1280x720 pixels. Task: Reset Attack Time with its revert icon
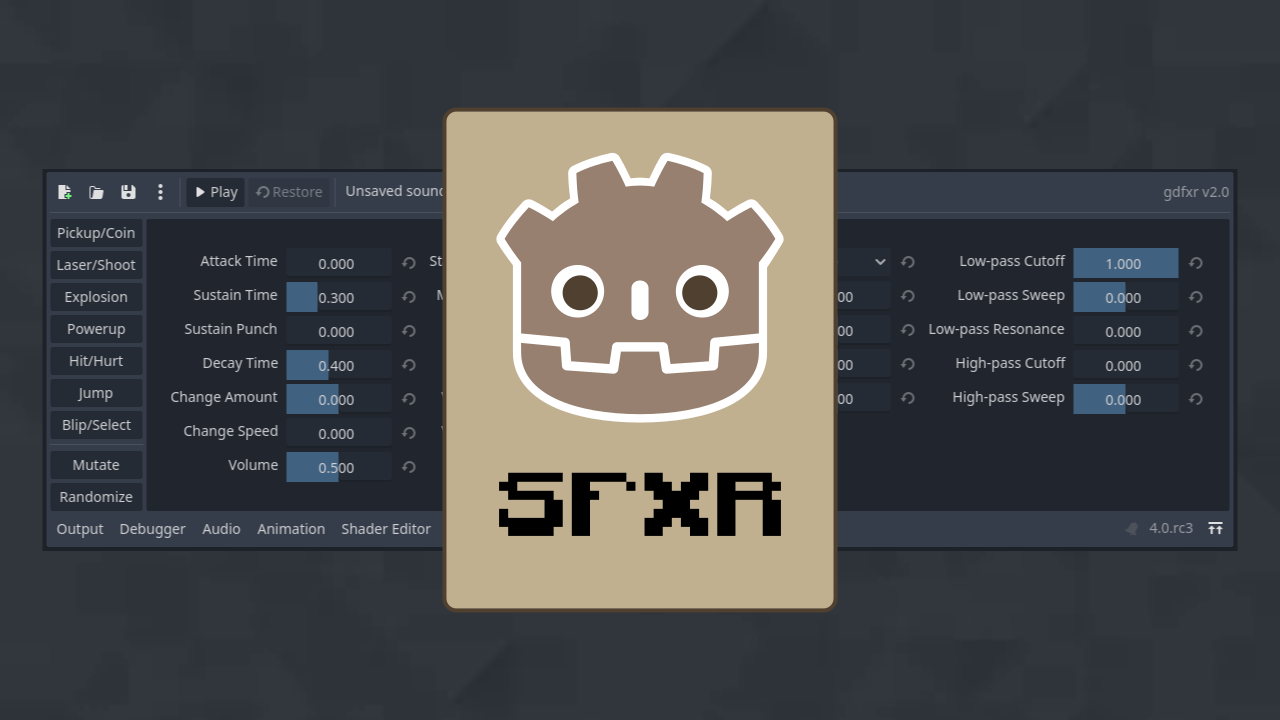pos(408,263)
